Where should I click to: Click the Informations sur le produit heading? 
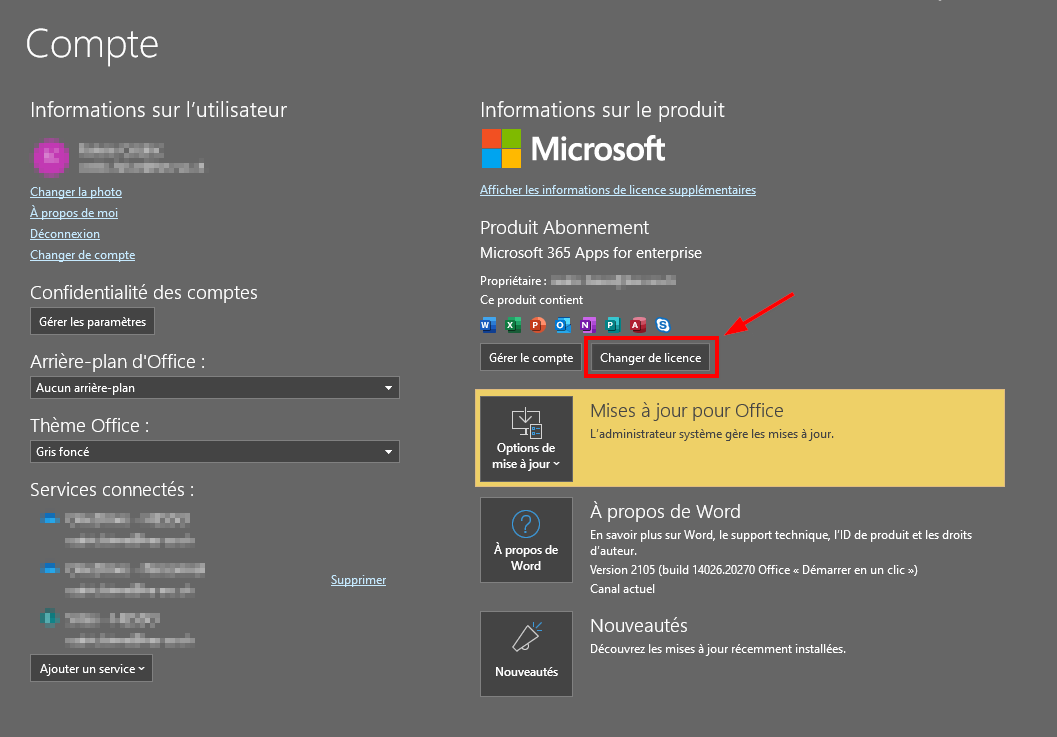coord(602,110)
